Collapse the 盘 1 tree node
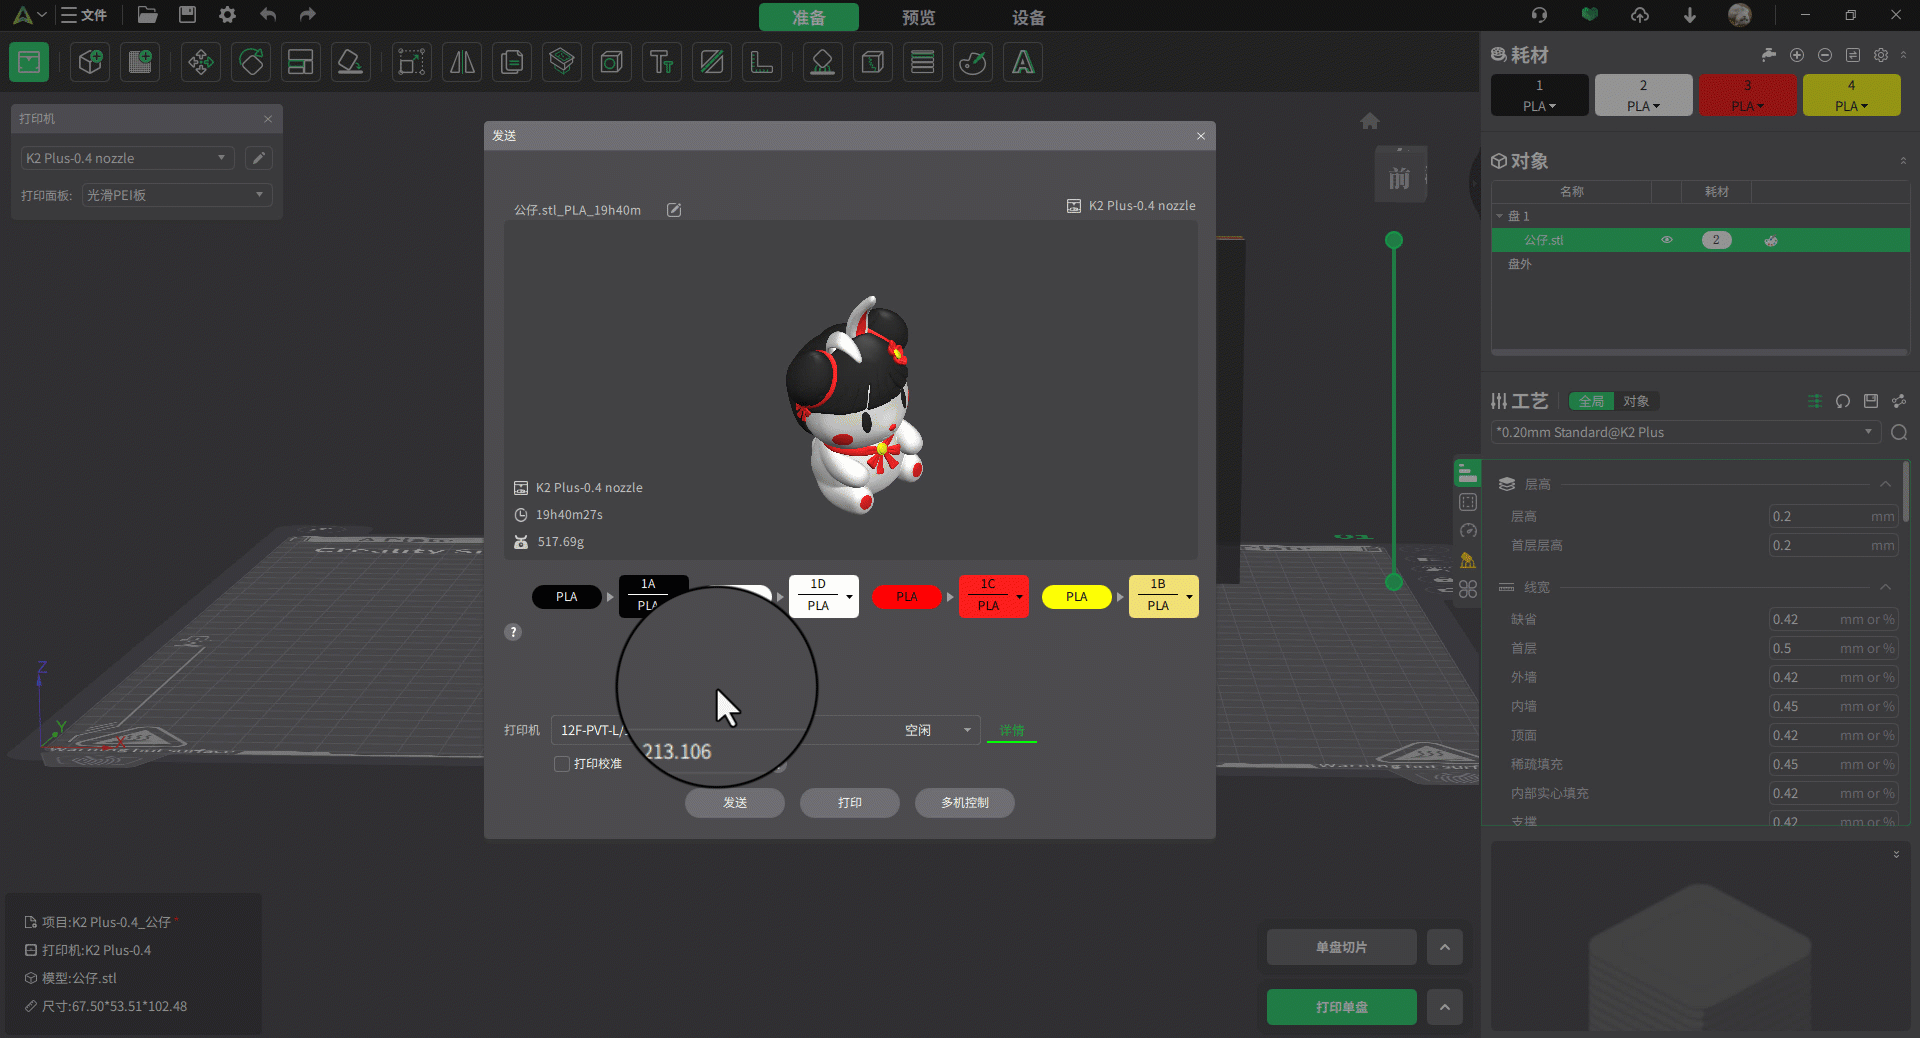1920x1038 pixels. (x=1500, y=216)
